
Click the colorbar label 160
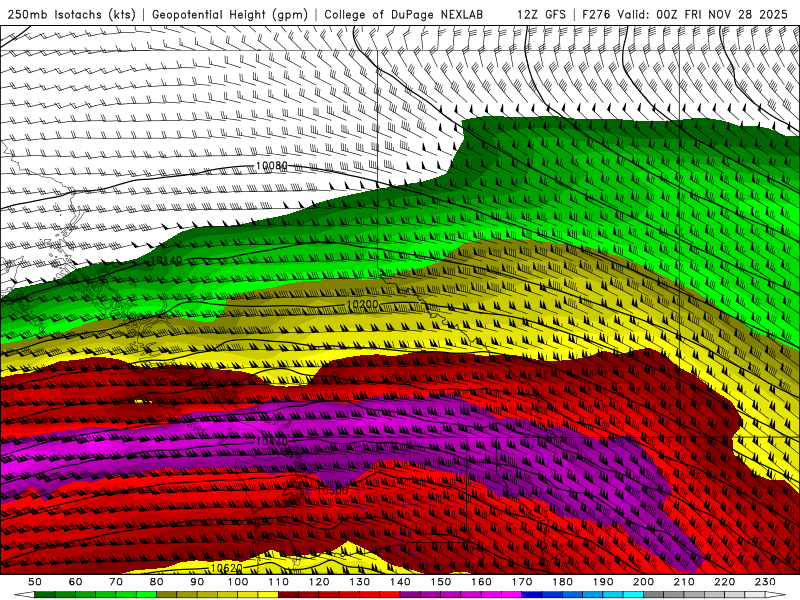coord(481,582)
